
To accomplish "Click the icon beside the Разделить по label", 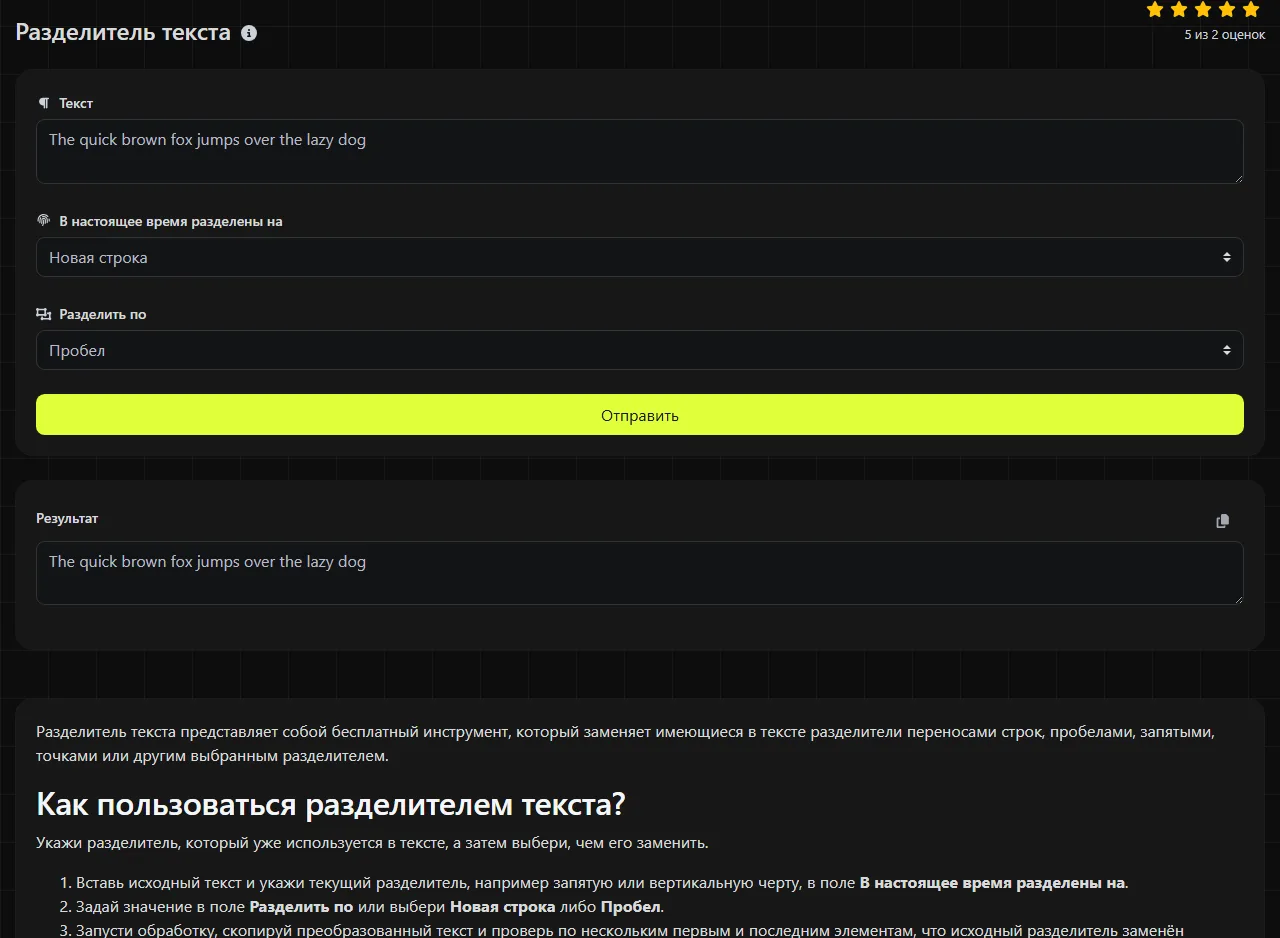I will coord(43,314).
